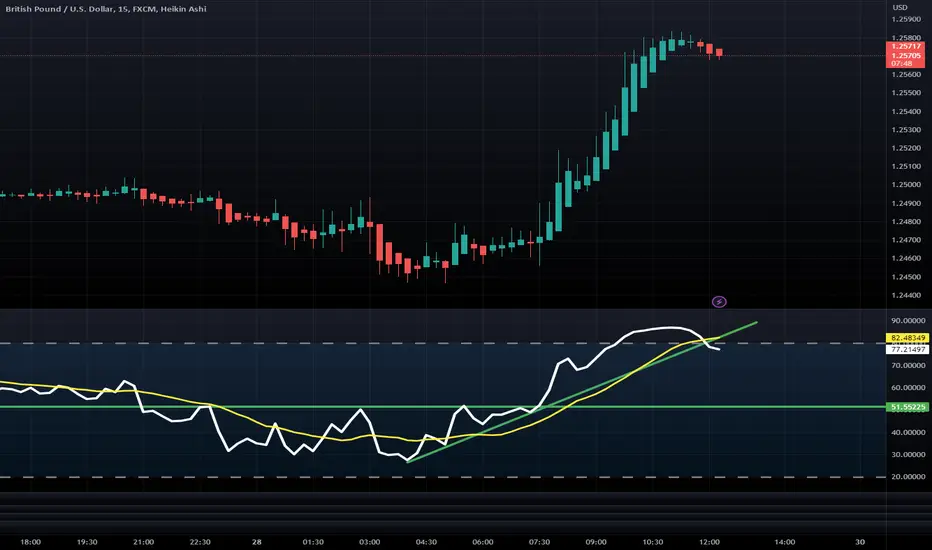Click the 1.25000 price axis label
The image size is (932, 550).
[x=906, y=185]
